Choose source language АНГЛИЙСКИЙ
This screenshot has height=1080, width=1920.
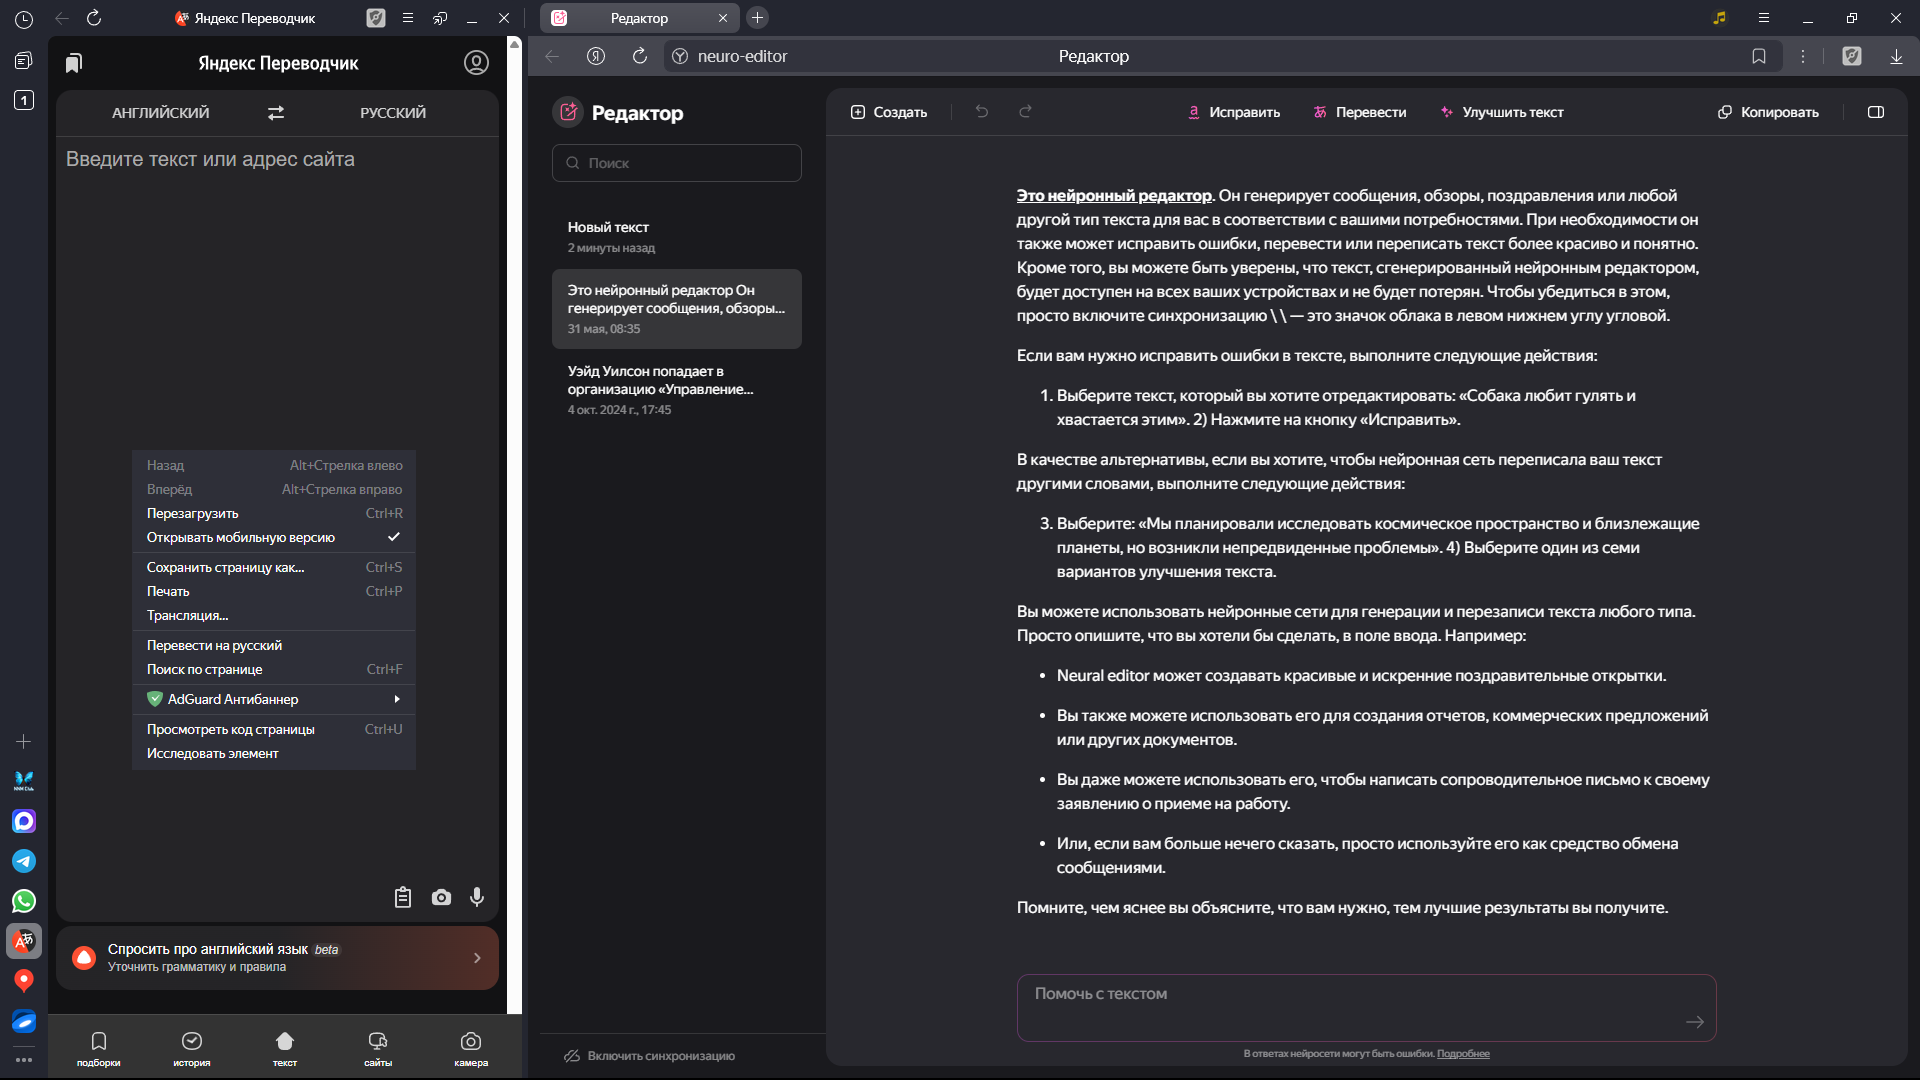click(161, 113)
